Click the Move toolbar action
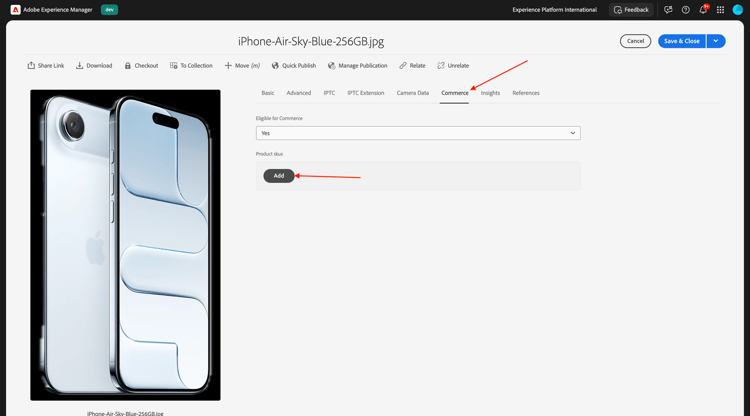The width and height of the screenshot is (750, 416). pos(242,66)
